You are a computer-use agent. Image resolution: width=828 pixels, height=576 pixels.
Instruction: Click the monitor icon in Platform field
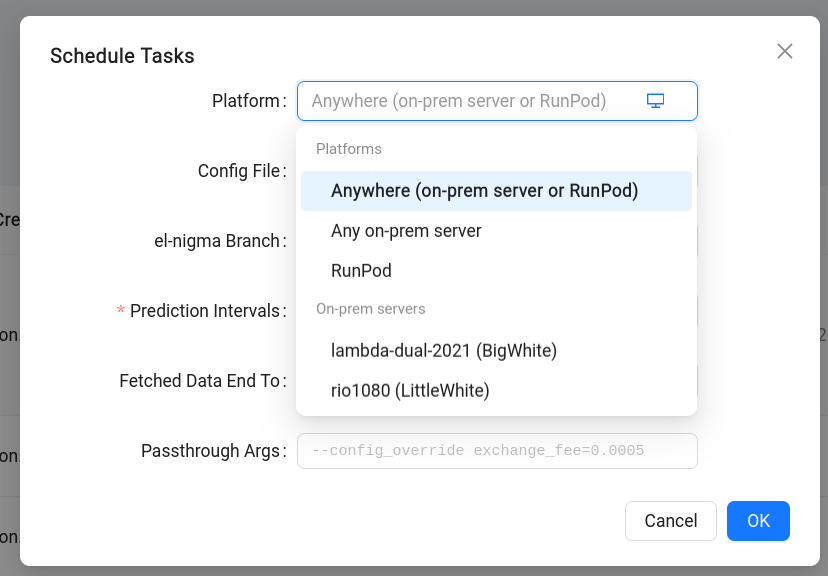click(655, 100)
